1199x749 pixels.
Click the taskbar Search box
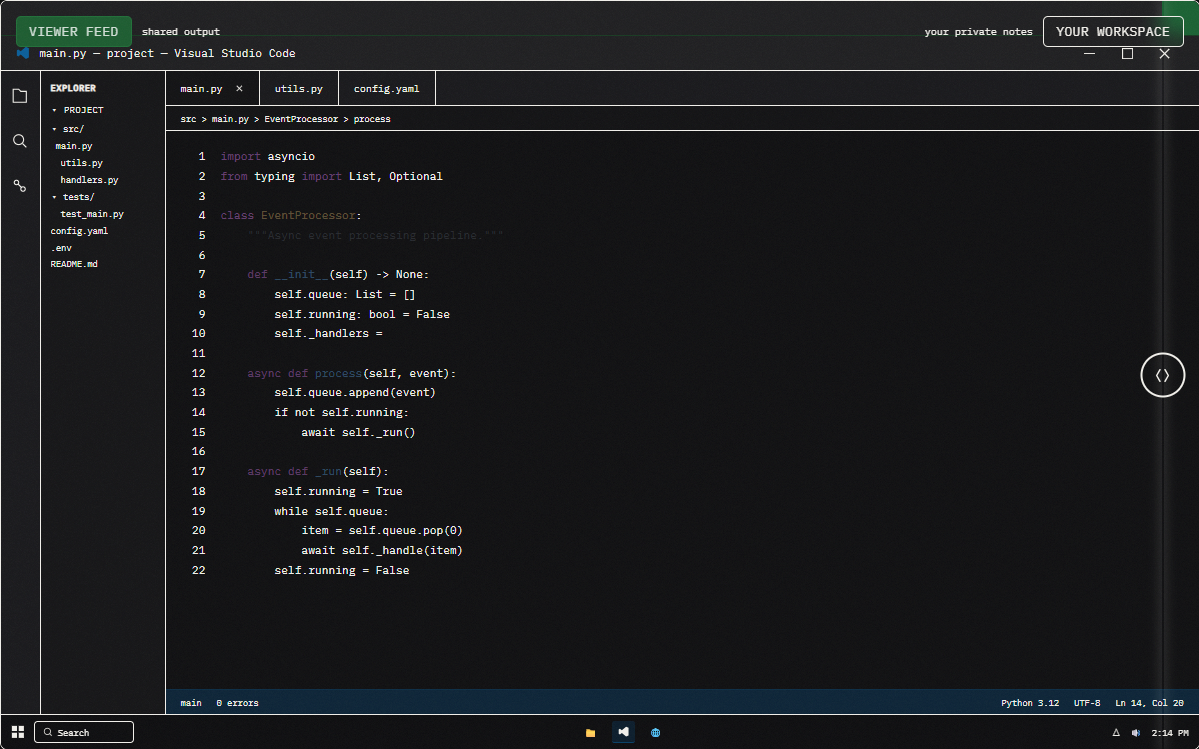coord(84,732)
